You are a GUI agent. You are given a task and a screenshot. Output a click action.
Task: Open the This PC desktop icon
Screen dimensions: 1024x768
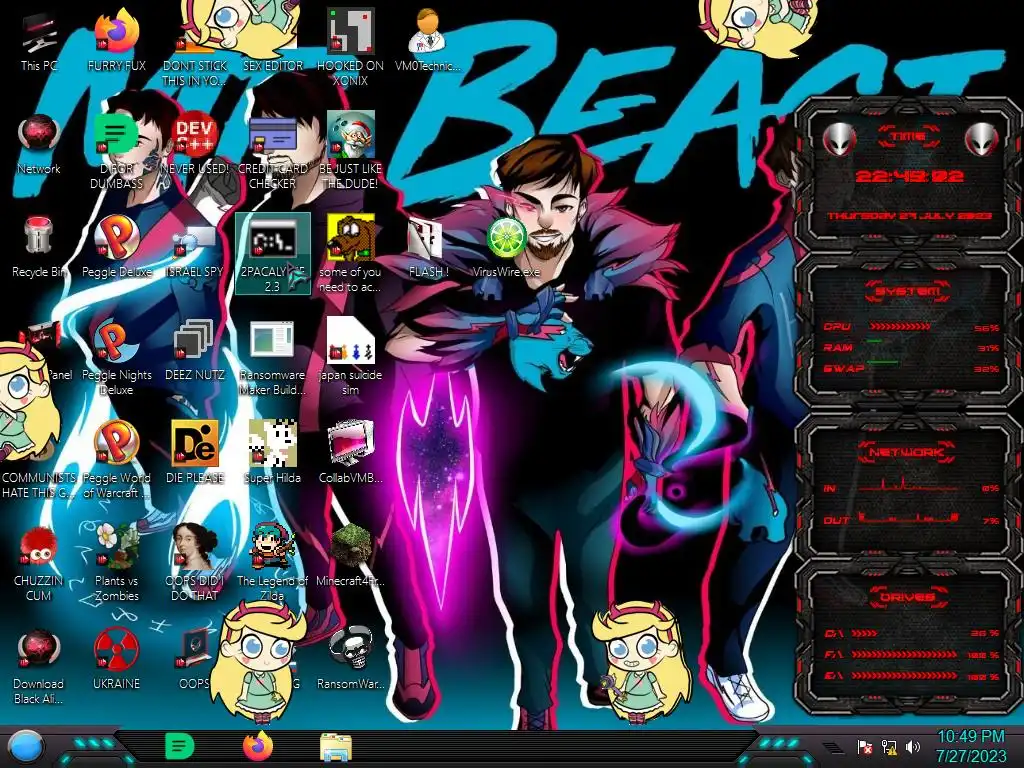39,42
